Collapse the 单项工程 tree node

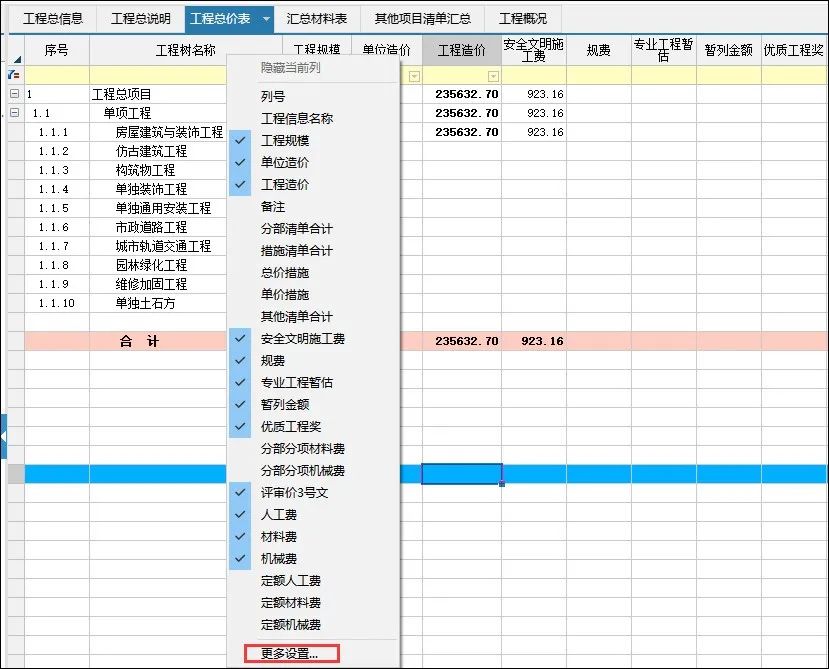coord(14,113)
